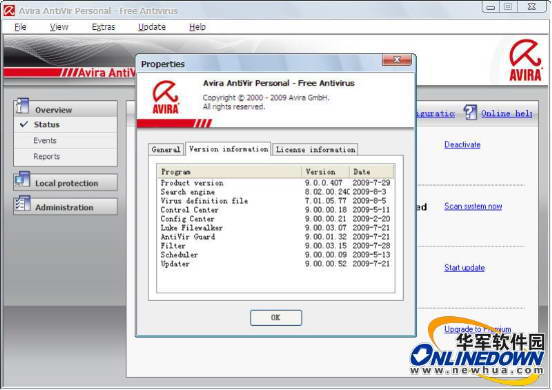The height and width of the screenshot is (390, 552).
Task: Select the Virus definition file row
Action: click(x=275, y=201)
